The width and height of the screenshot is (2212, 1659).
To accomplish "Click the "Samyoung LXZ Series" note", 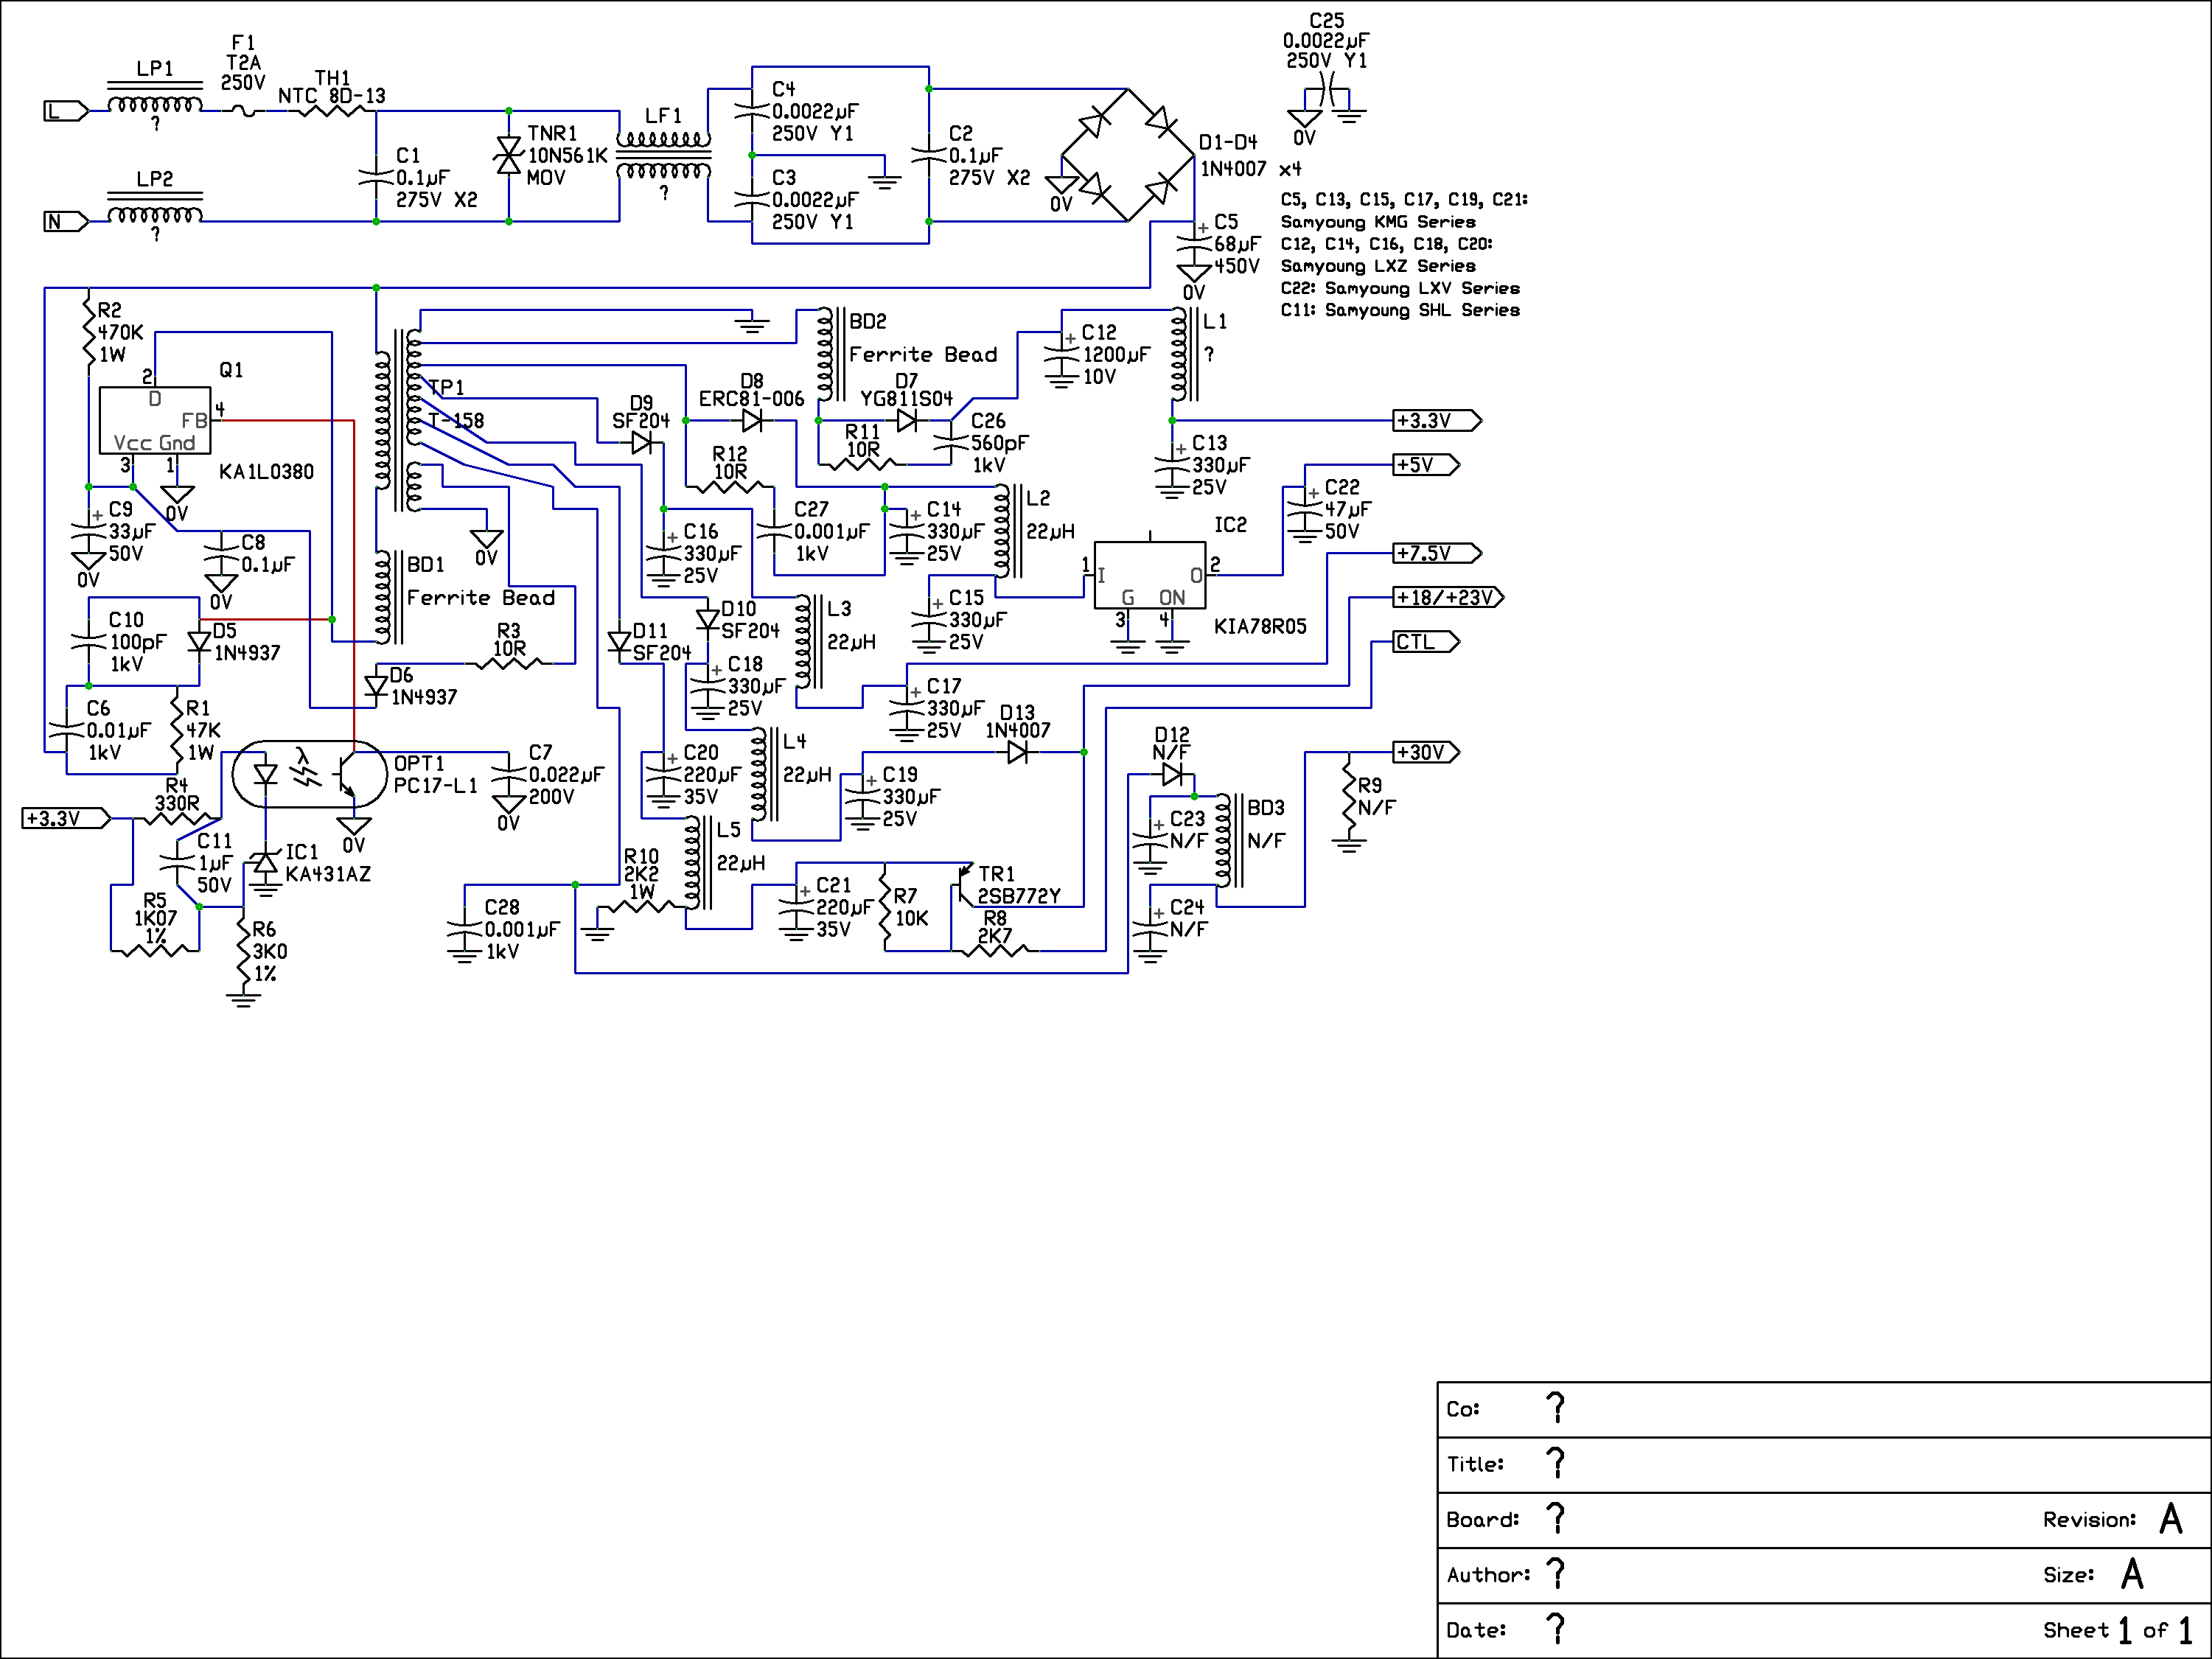I will tap(1378, 266).
